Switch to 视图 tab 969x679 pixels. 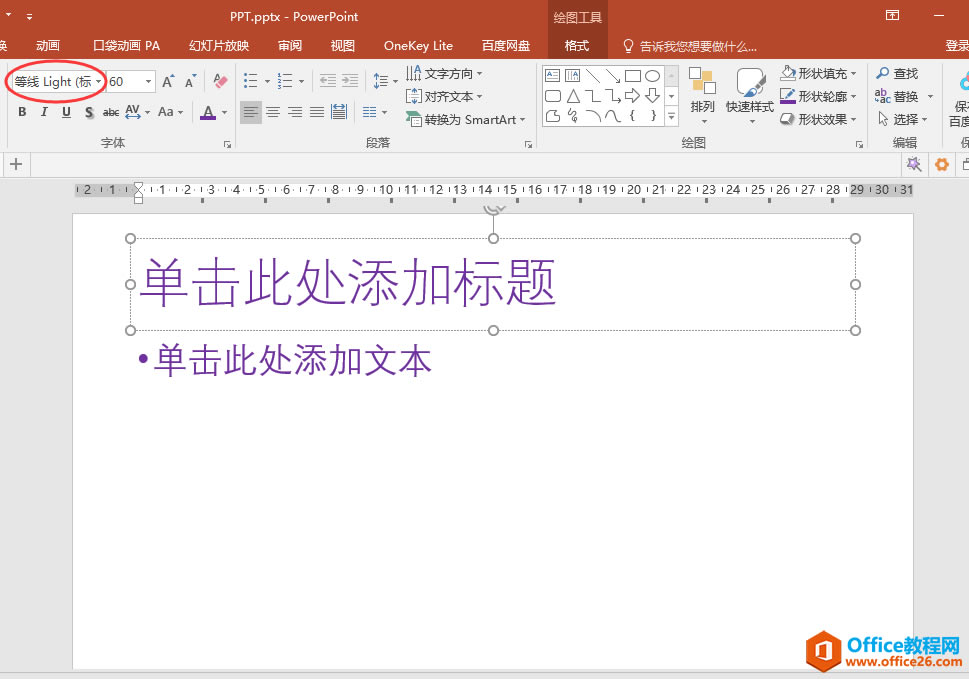pyautogui.click(x=342, y=45)
